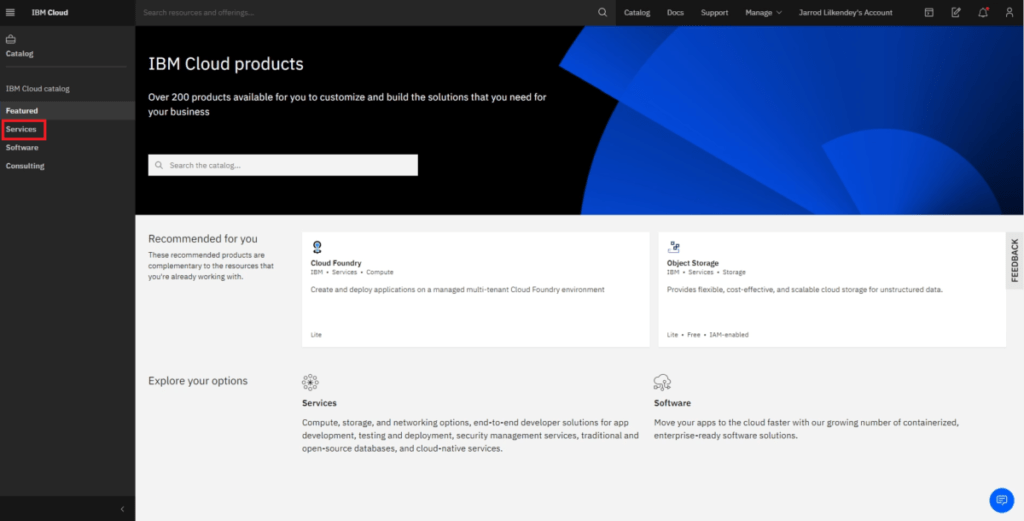Screen dimensions: 1024x521
Task: Open Jarrod Lilkendey's Account switcher
Action: click(846, 12)
